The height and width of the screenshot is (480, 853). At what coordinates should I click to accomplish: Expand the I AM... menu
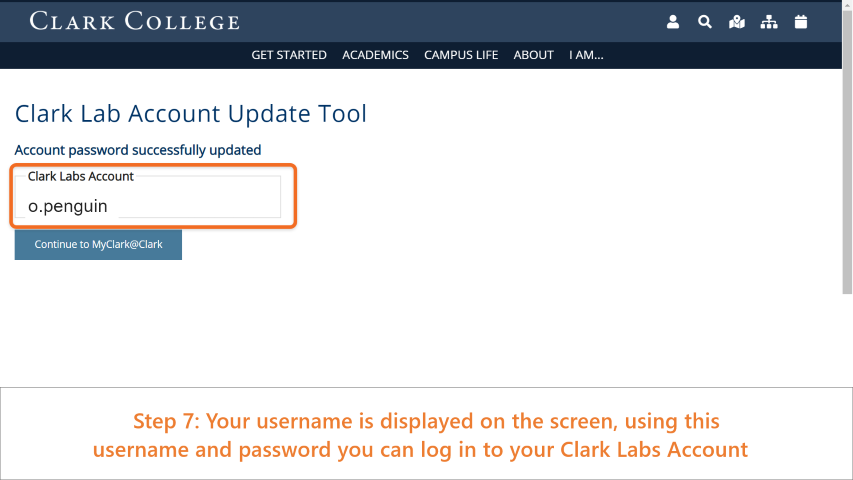586,55
